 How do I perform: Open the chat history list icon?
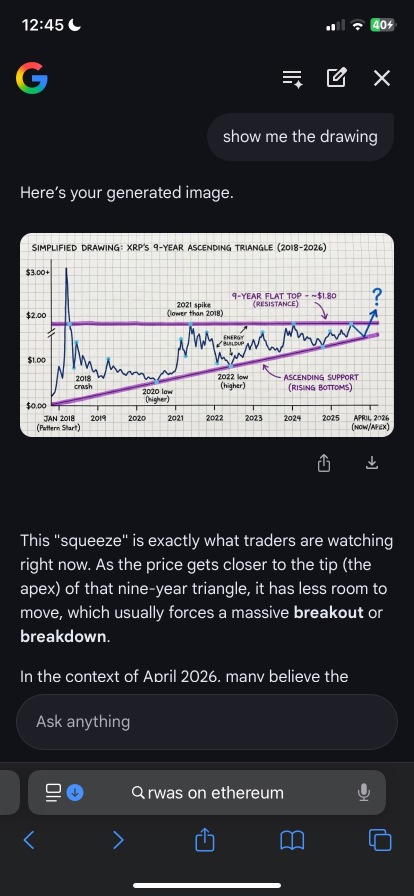click(x=293, y=78)
